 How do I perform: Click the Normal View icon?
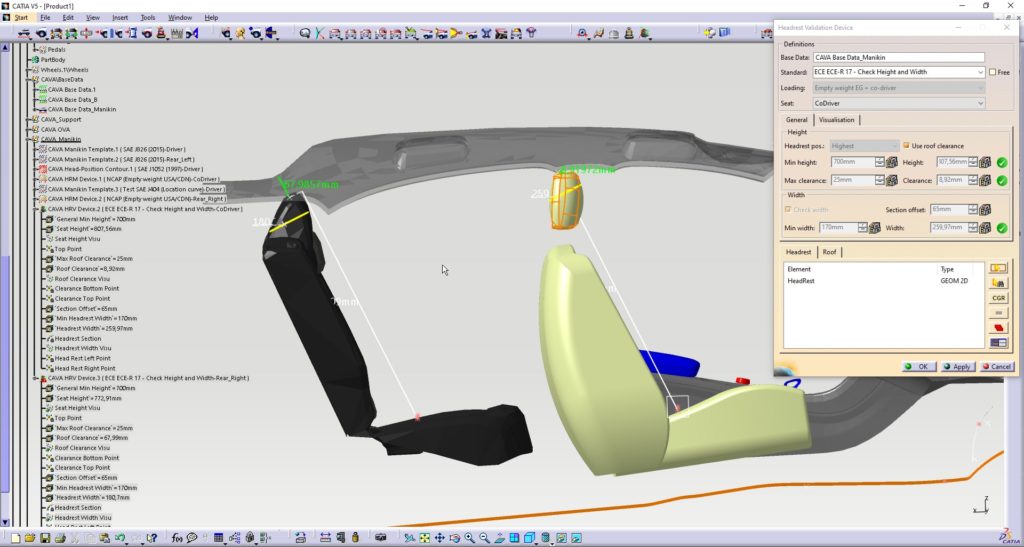pyautogui.click(x=500, y=538)
